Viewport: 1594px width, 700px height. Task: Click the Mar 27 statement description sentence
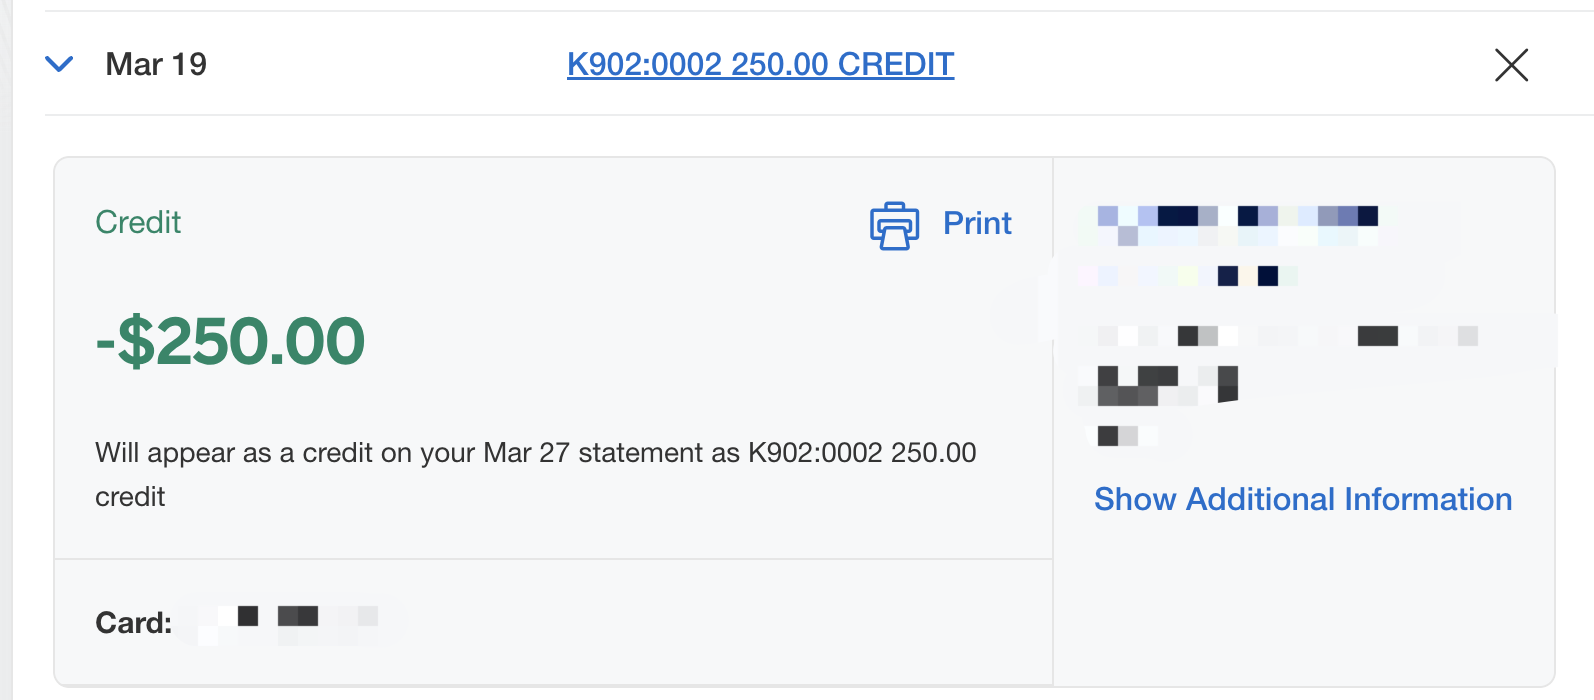point(536,474)
